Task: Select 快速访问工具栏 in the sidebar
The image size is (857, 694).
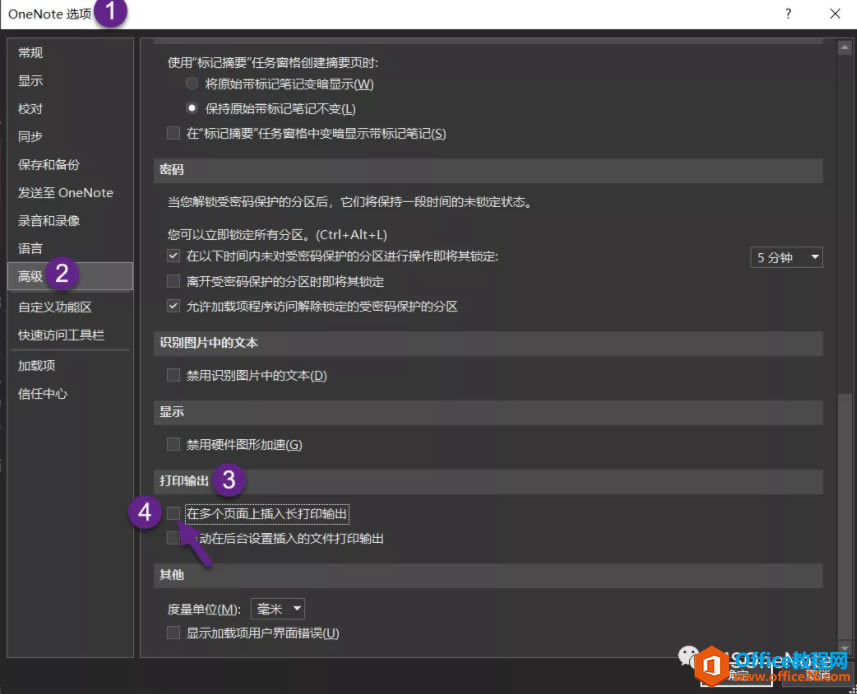Action: pyautogui.click(x=58, y=335)
